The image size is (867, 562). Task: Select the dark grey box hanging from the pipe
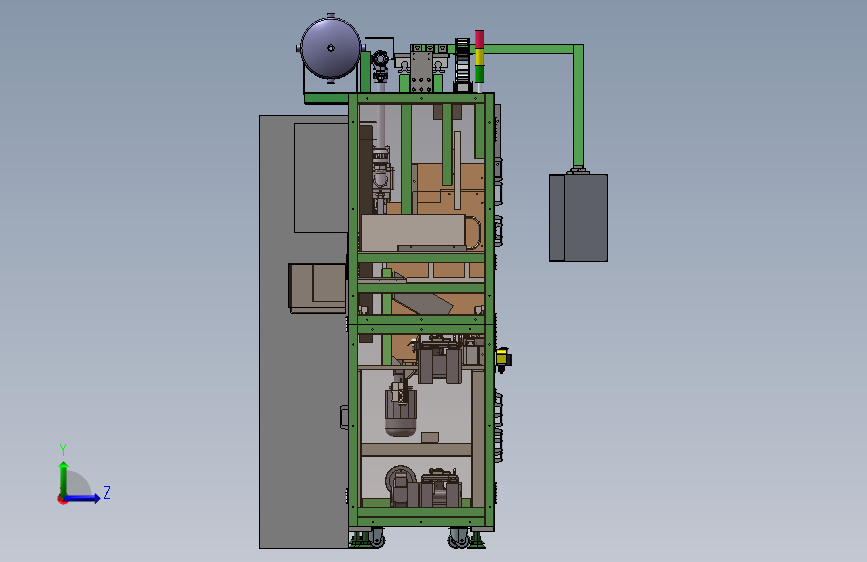(578, 217)
